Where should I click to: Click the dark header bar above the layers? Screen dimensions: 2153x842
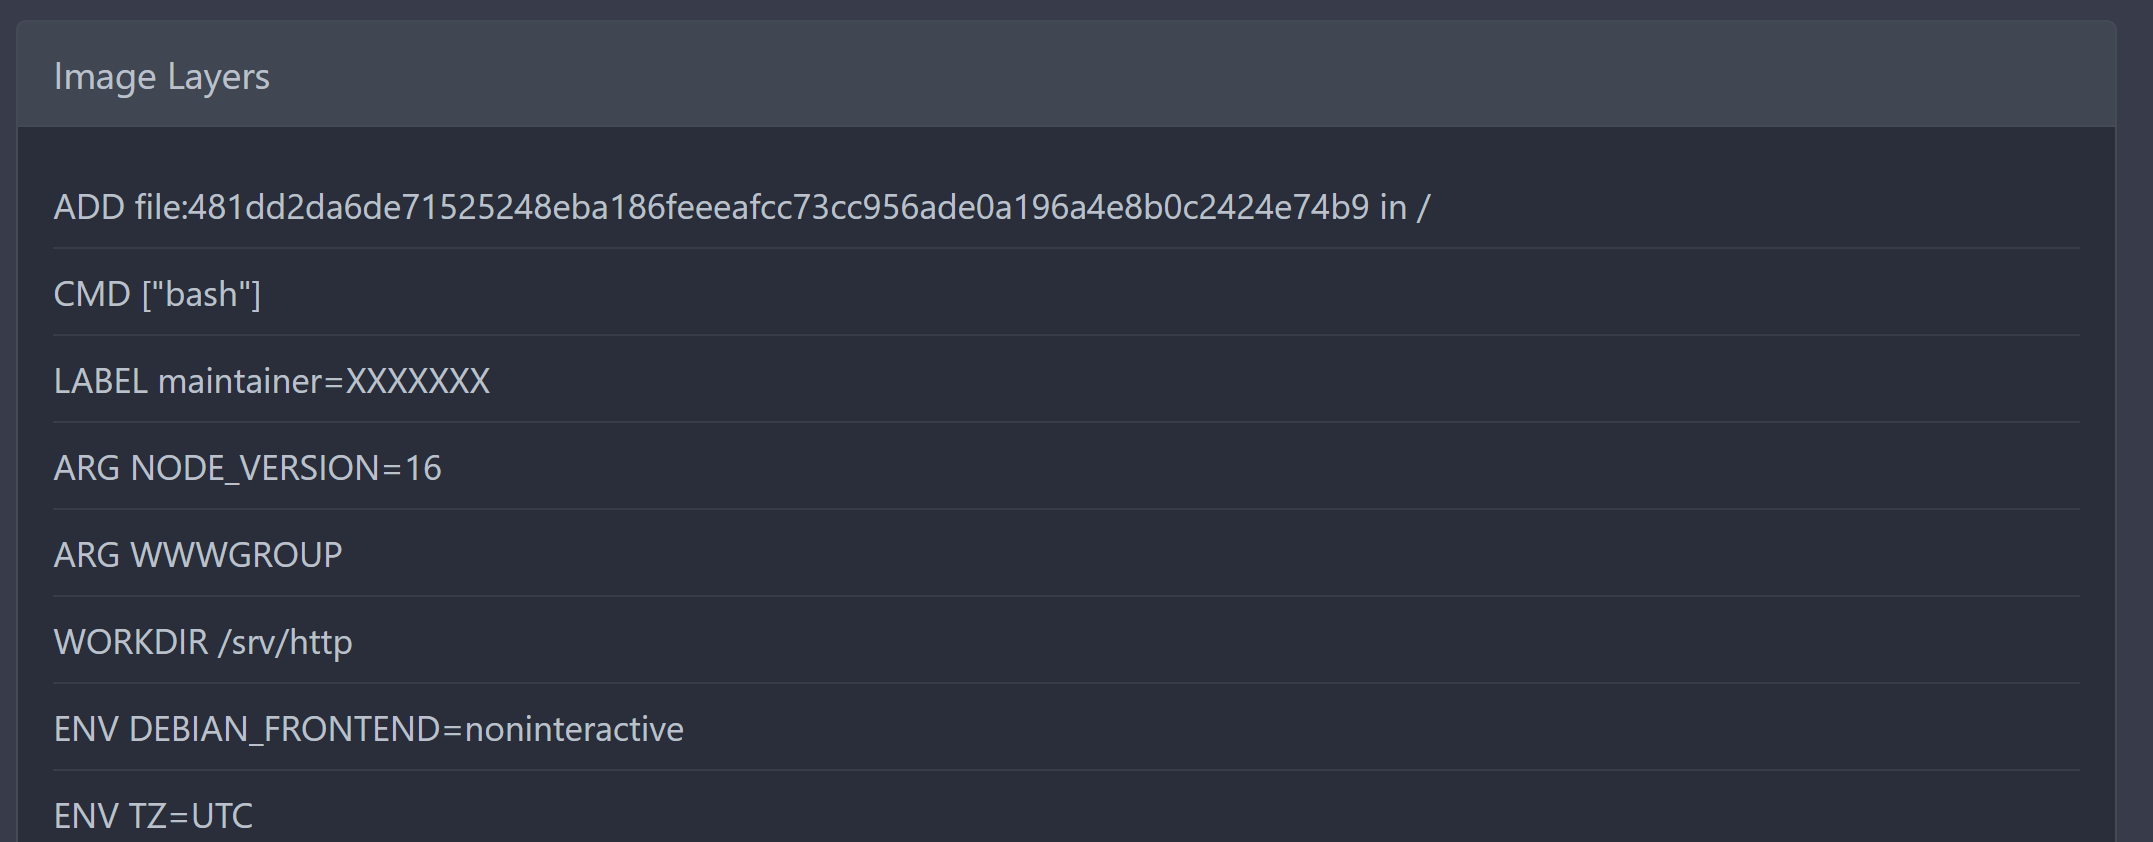coord(1075,75)
